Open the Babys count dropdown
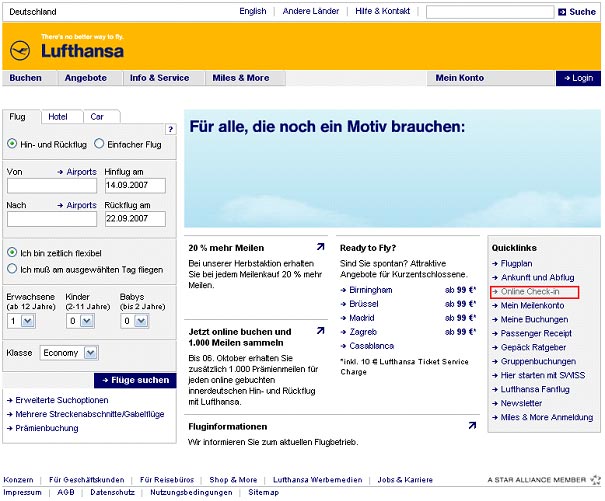Viewport: 605px width, 501px height. pos(134,321)
